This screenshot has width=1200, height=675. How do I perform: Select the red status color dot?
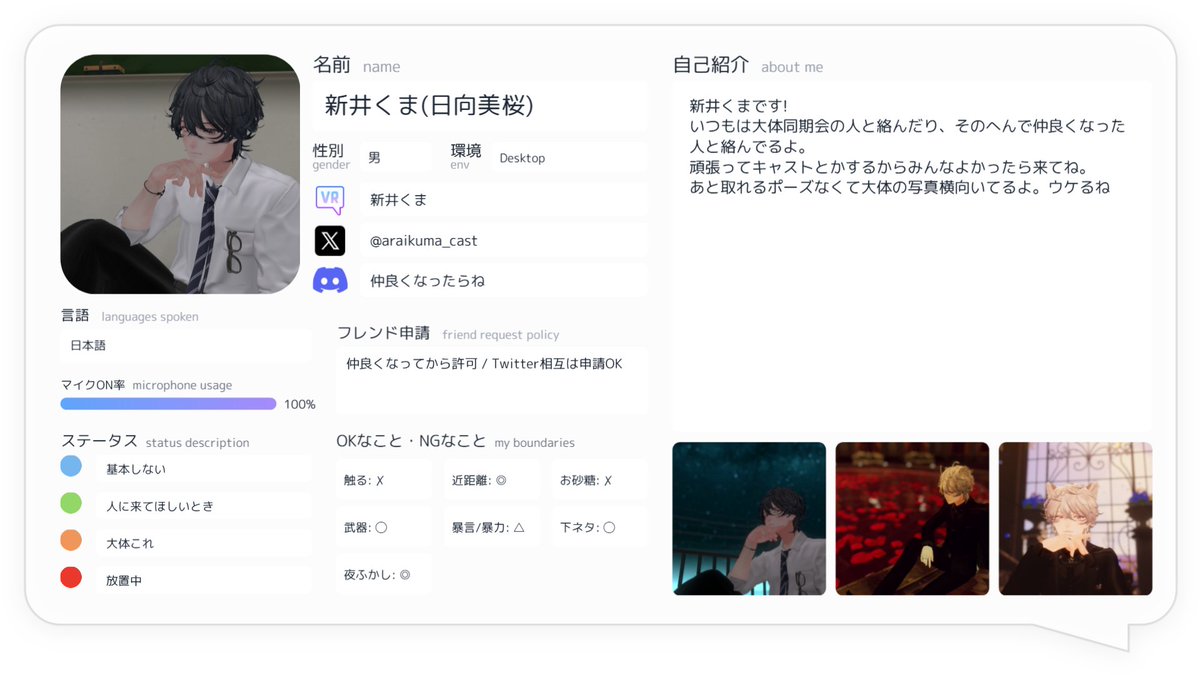click(x=71, y=577)
